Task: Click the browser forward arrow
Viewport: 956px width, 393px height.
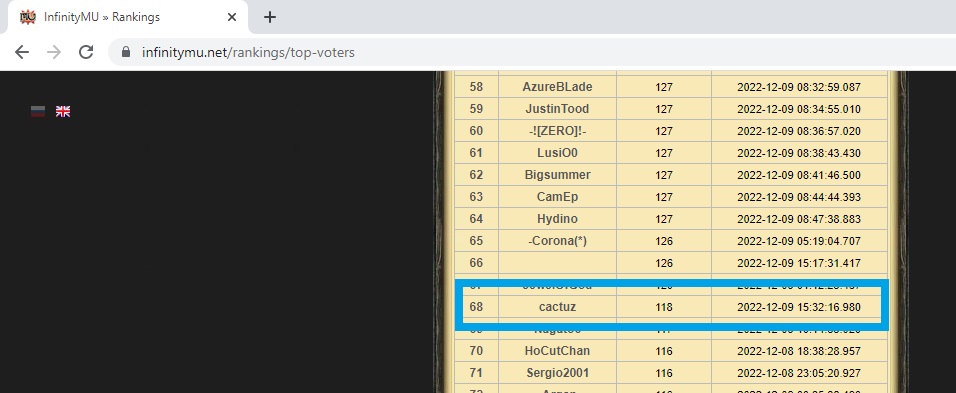Action: tap(54, 52)
